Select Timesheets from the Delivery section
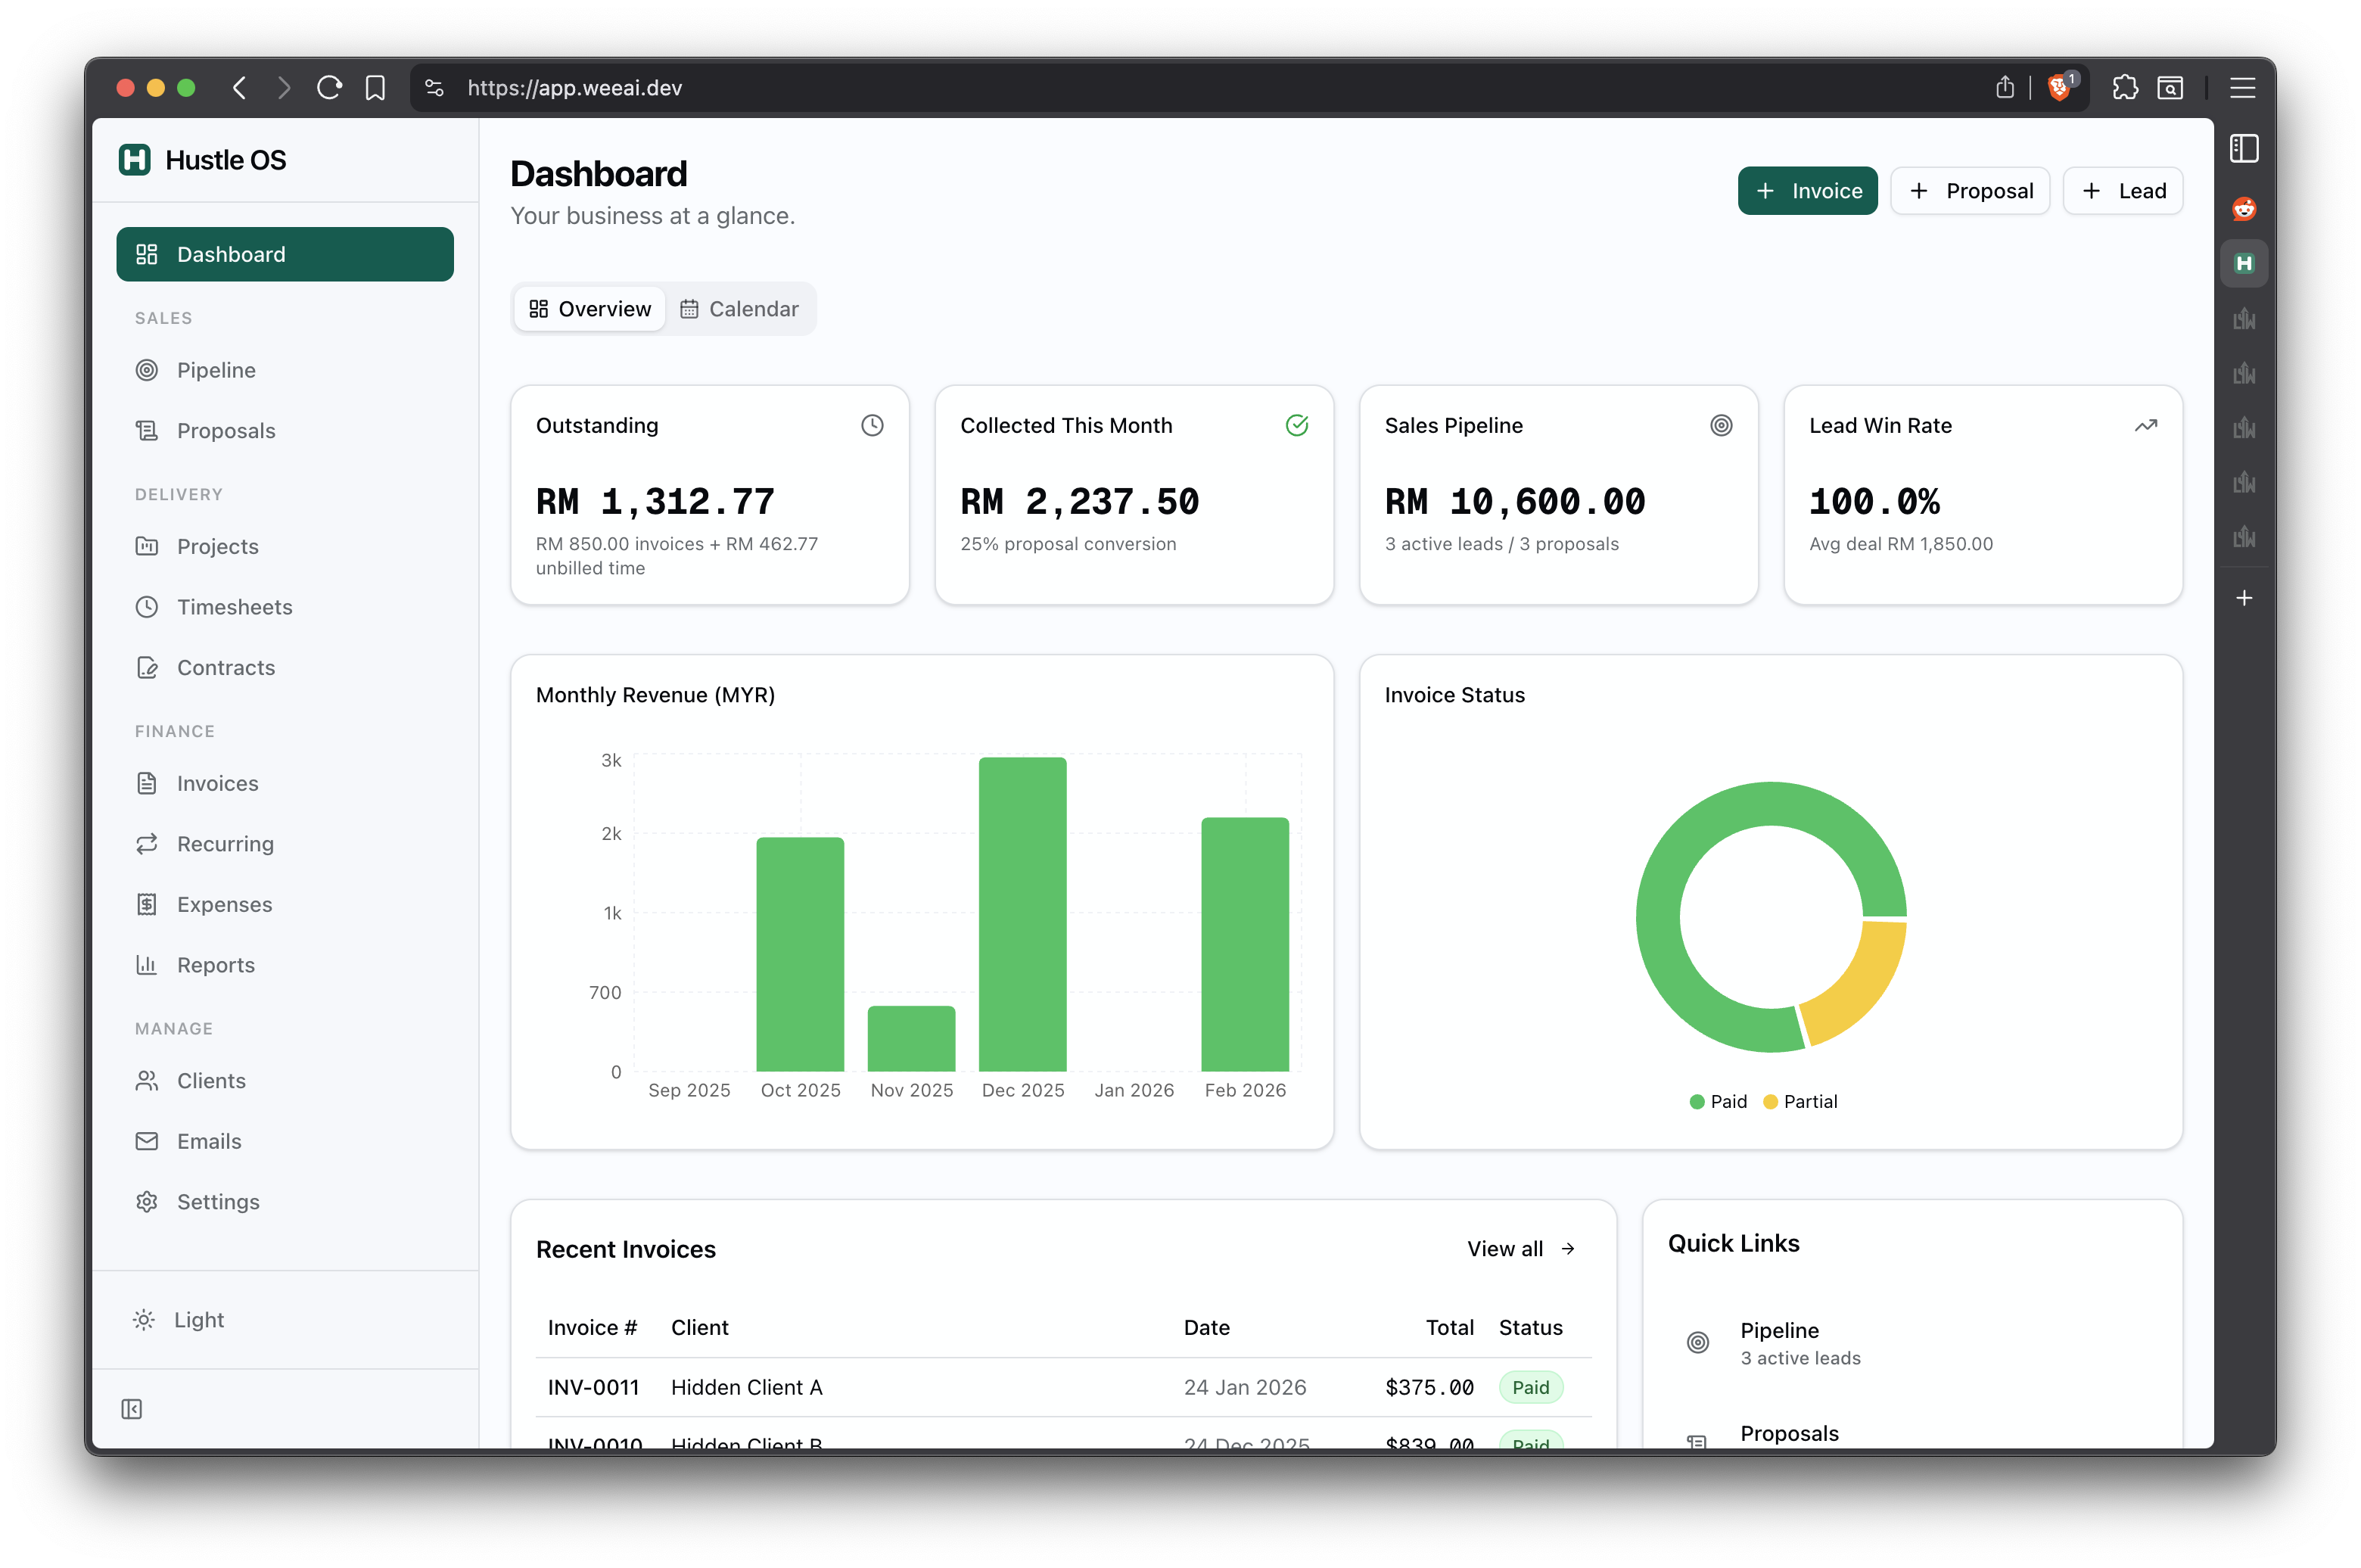Viewport: 2361px width, 1568px height. [234, 606]
